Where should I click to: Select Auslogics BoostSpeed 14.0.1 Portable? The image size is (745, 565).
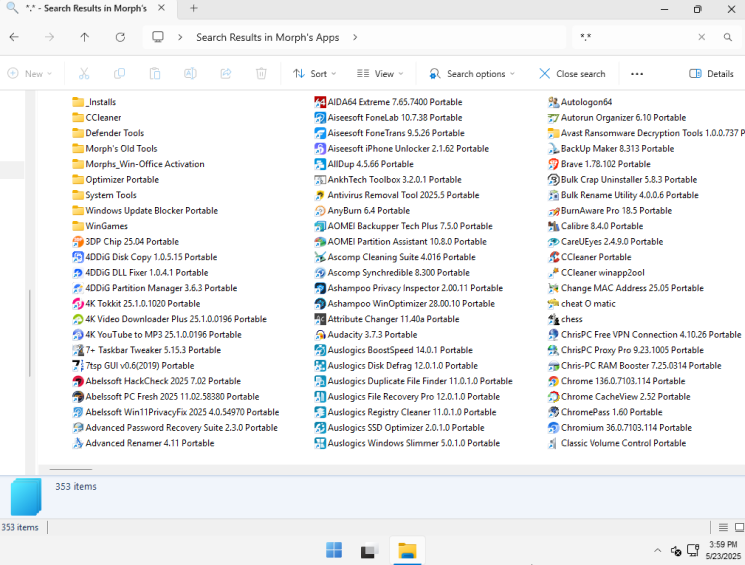pyautogui.click(x=394, y=350)
